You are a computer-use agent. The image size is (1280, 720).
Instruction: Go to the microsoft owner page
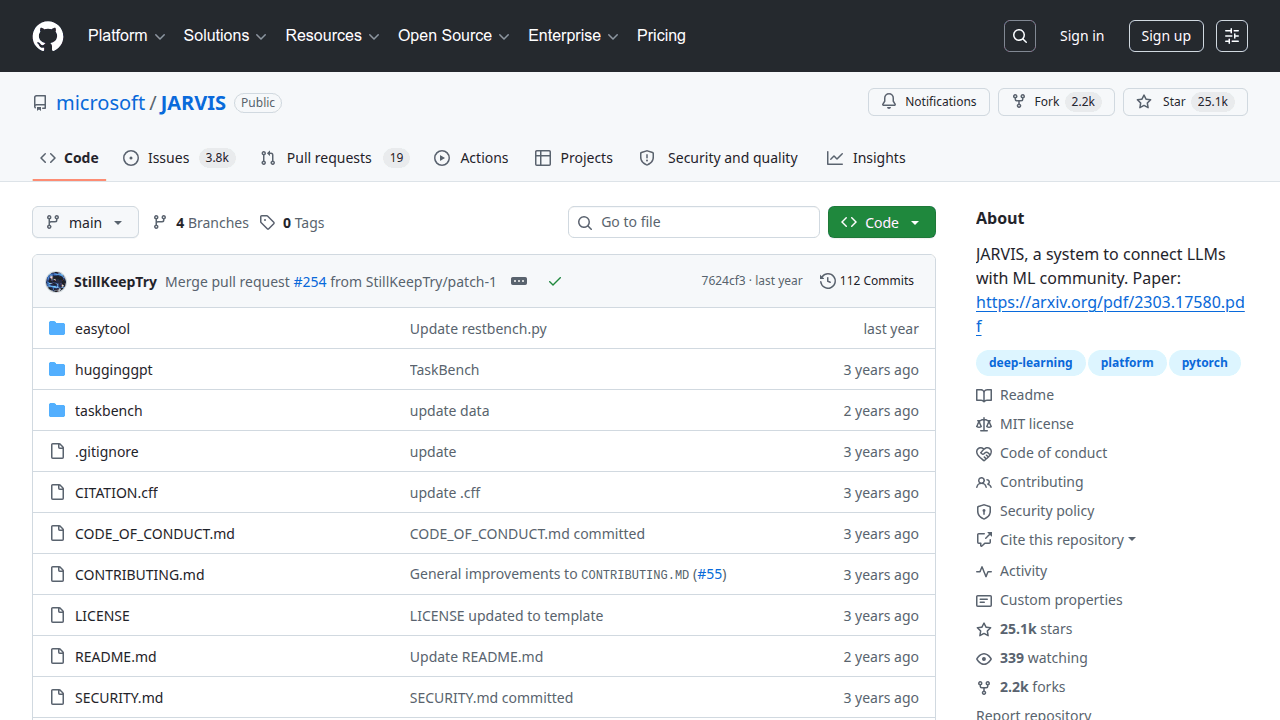coord(100,102)
